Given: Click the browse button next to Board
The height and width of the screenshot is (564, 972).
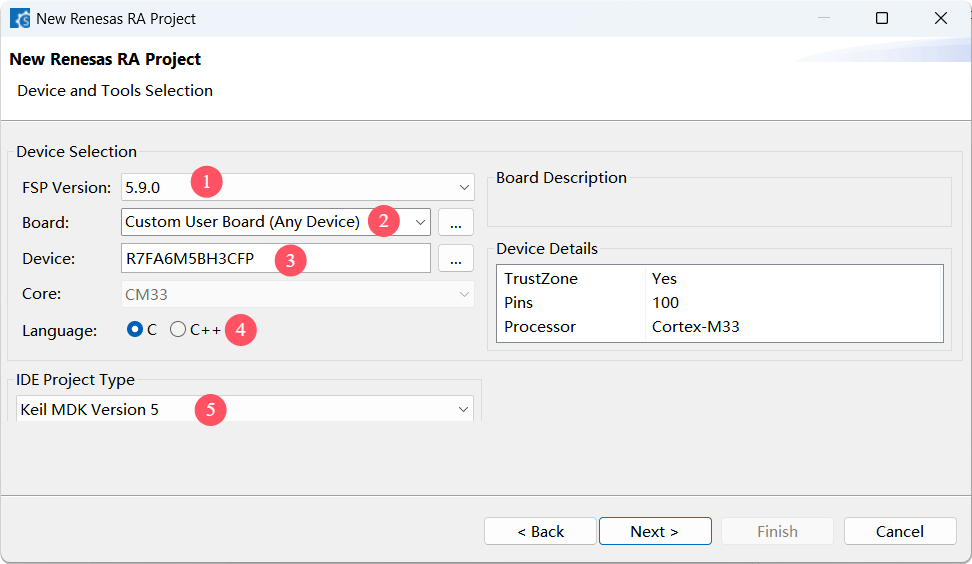Looking at the screenshot, I should point(456,223).
